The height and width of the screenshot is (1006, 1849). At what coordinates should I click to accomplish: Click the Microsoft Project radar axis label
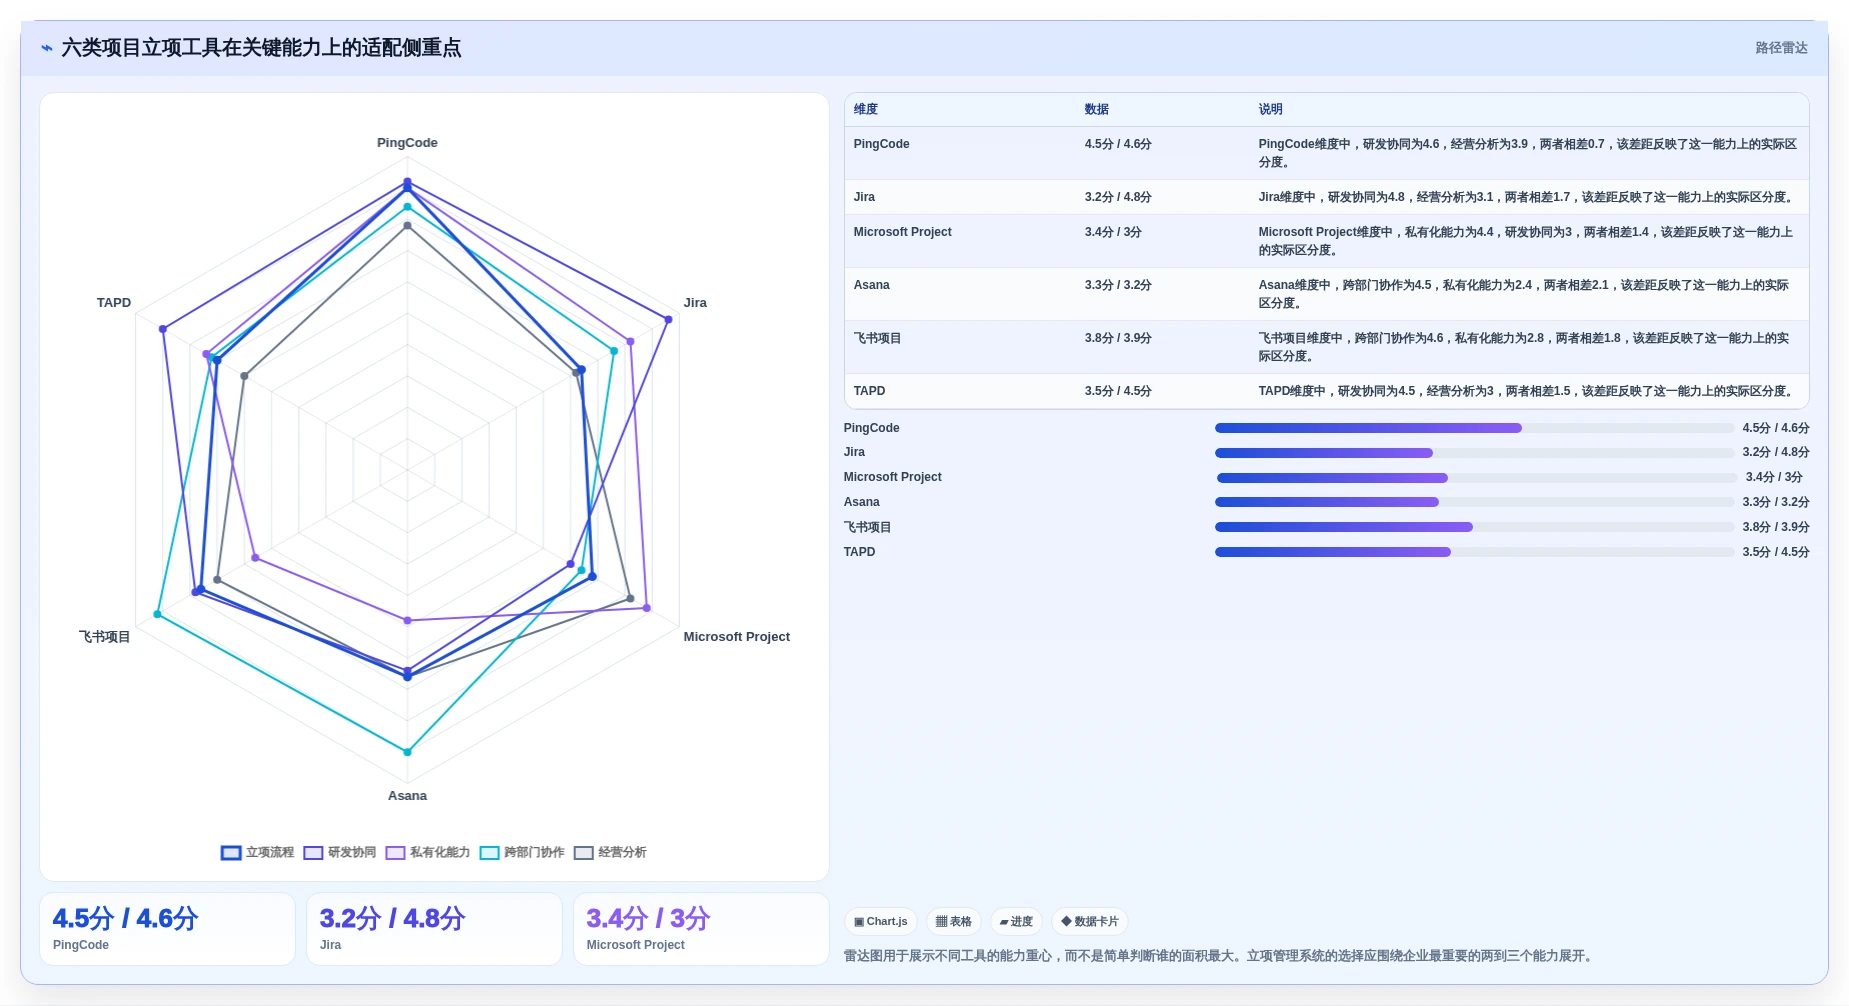pyautogui.click(x=736, y=637)
